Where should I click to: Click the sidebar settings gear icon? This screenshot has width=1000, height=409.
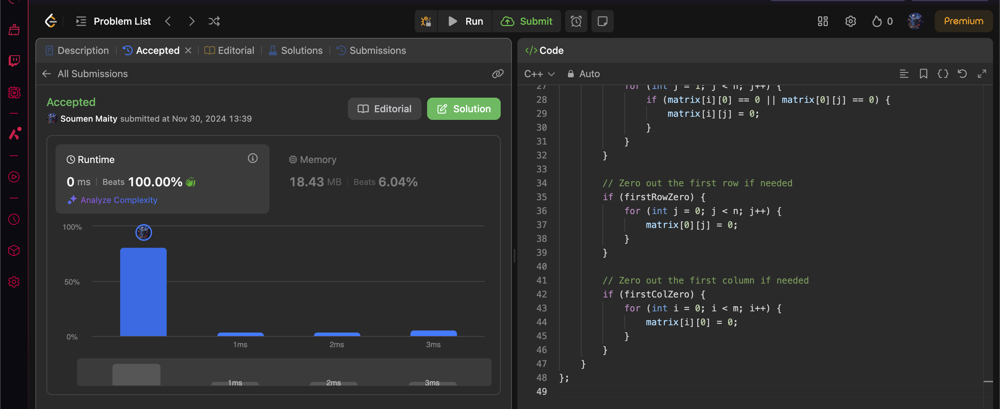(x=14, y=281)
